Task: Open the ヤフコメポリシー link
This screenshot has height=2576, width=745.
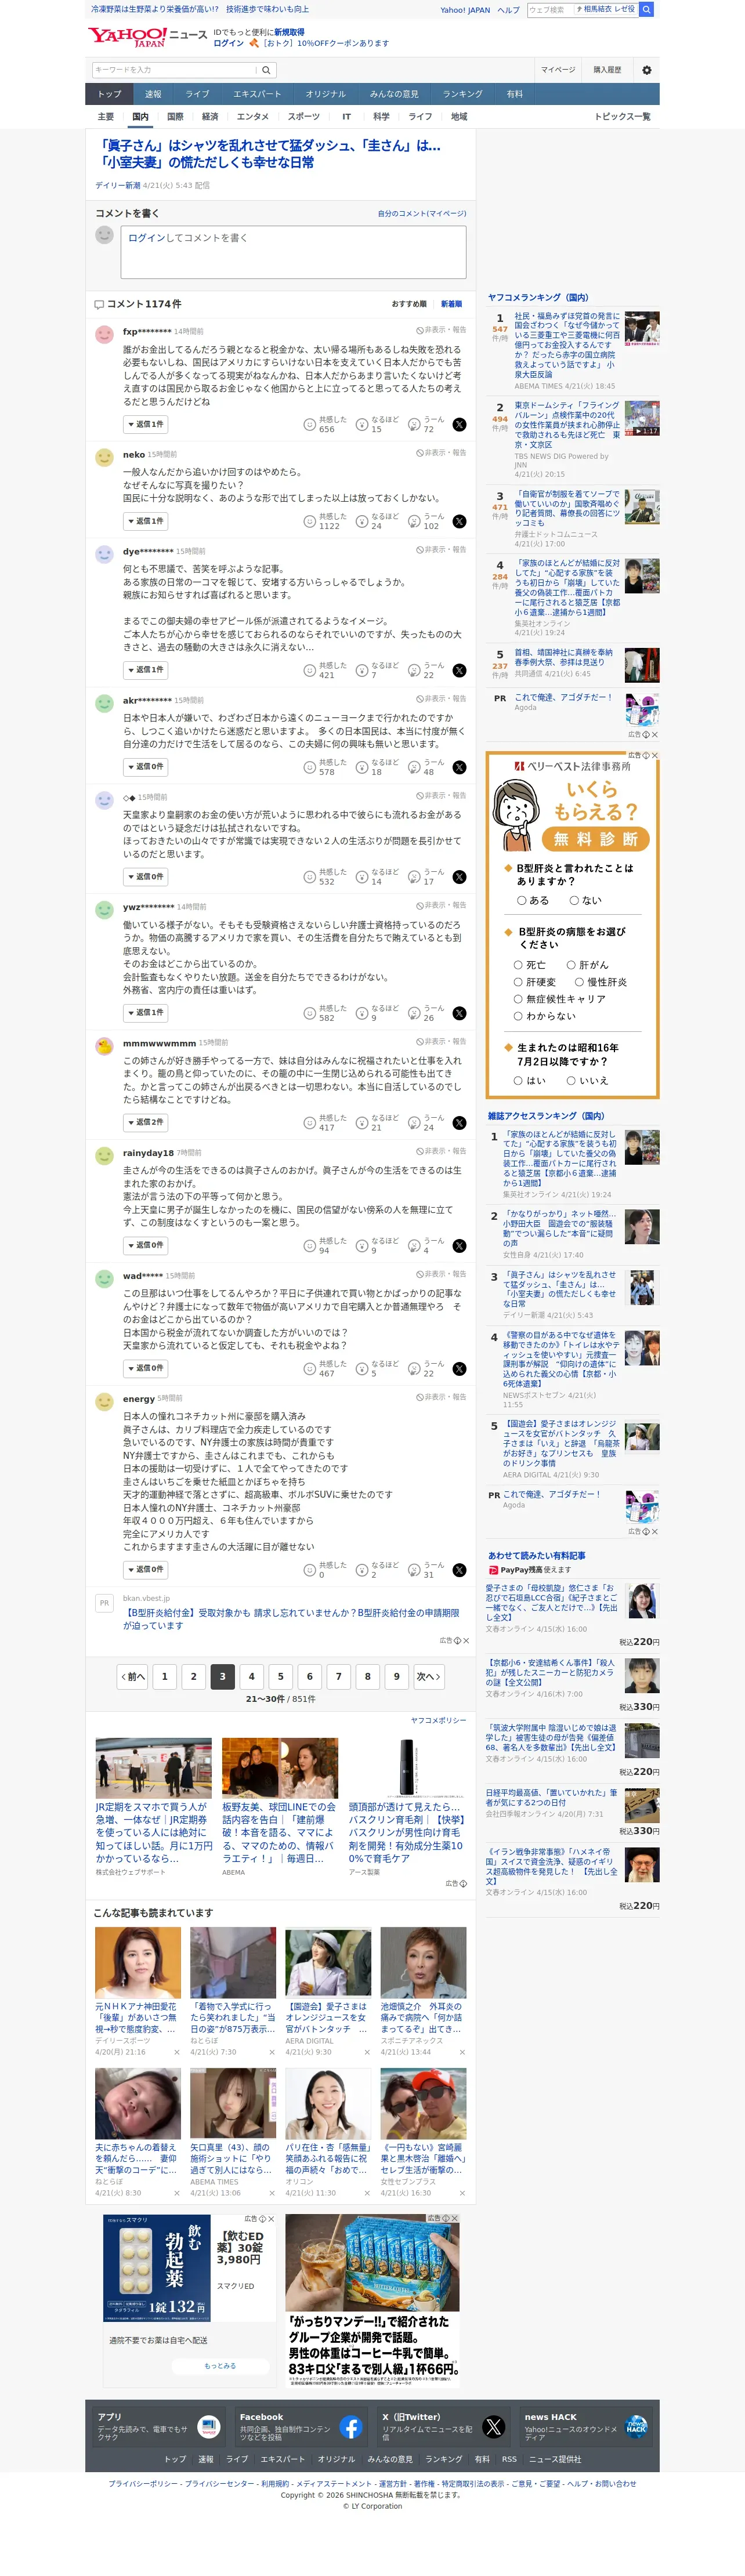Action: coord(438,1721)
